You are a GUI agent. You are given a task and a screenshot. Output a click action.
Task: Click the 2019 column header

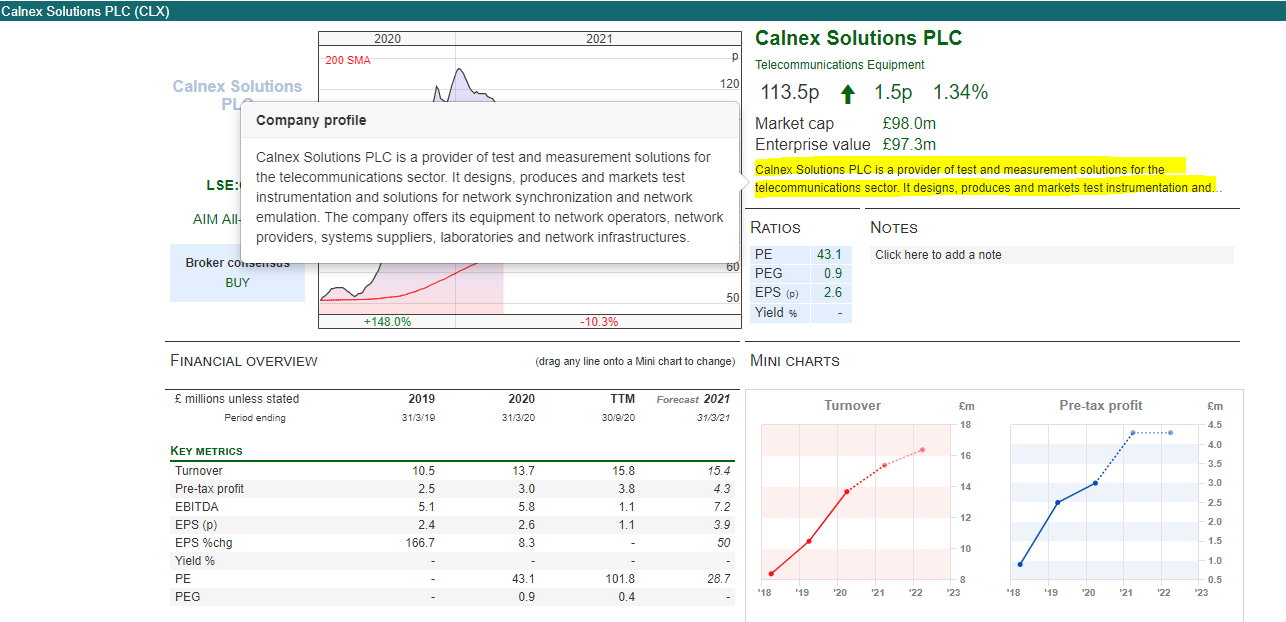[x=421, y=399]
